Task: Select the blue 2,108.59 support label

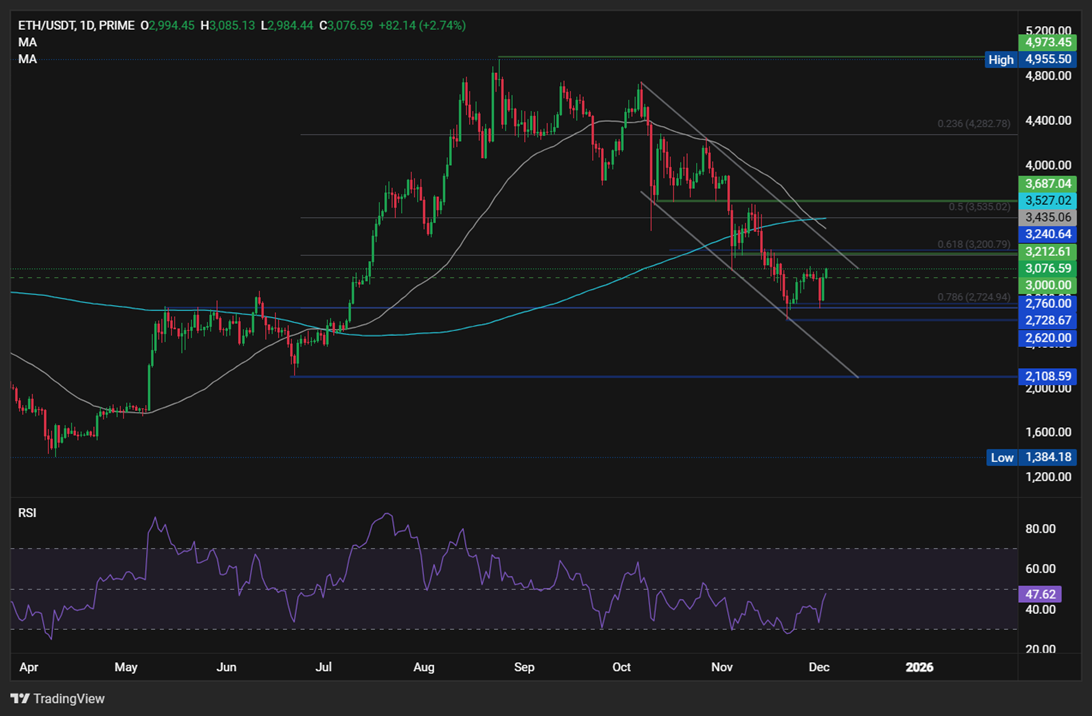Action: click(1048, 375)
